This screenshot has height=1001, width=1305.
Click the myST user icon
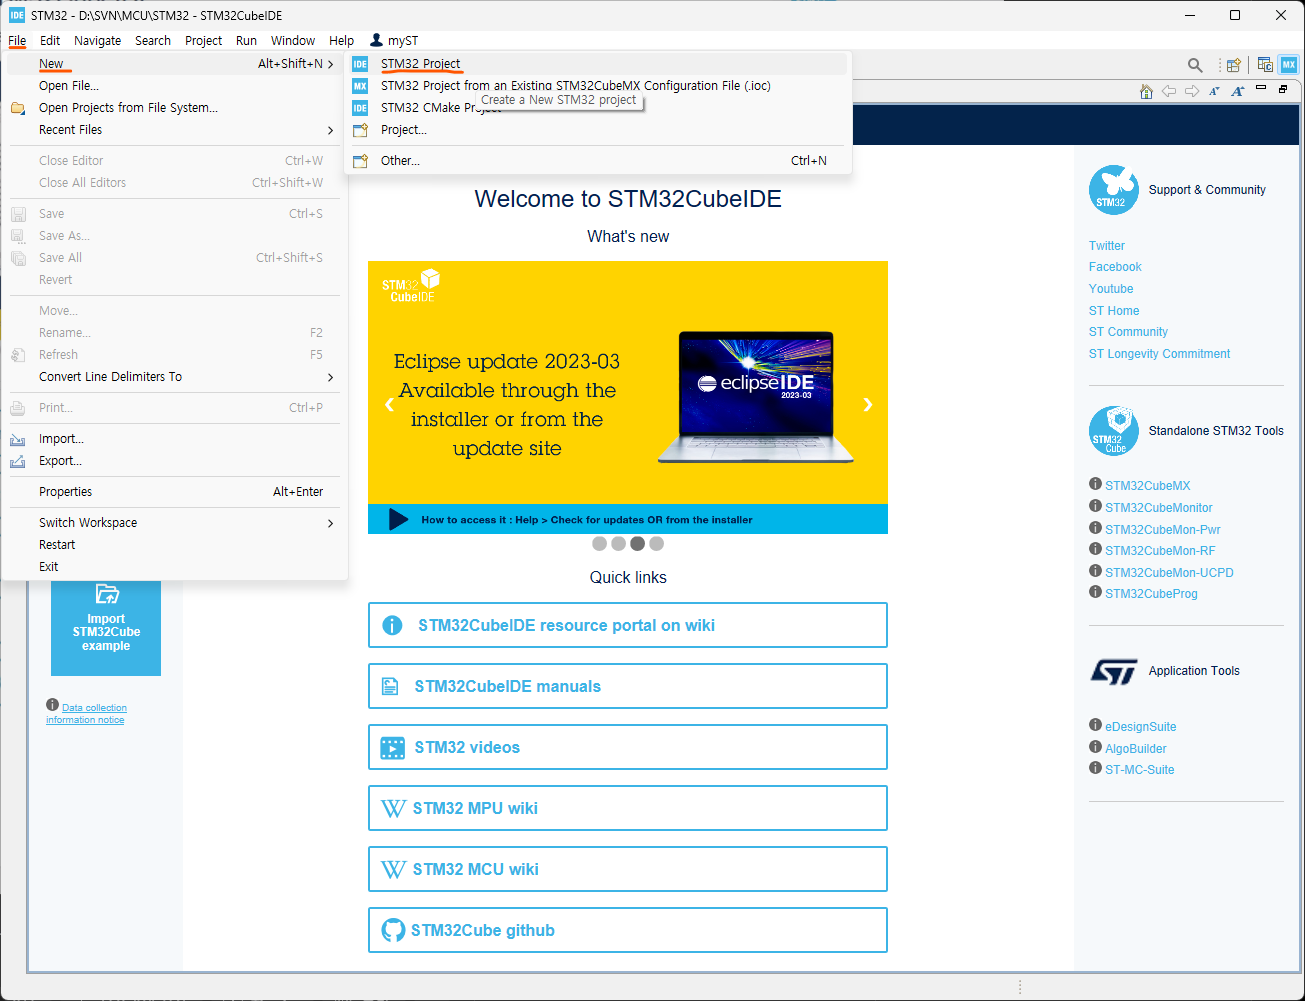376,40
